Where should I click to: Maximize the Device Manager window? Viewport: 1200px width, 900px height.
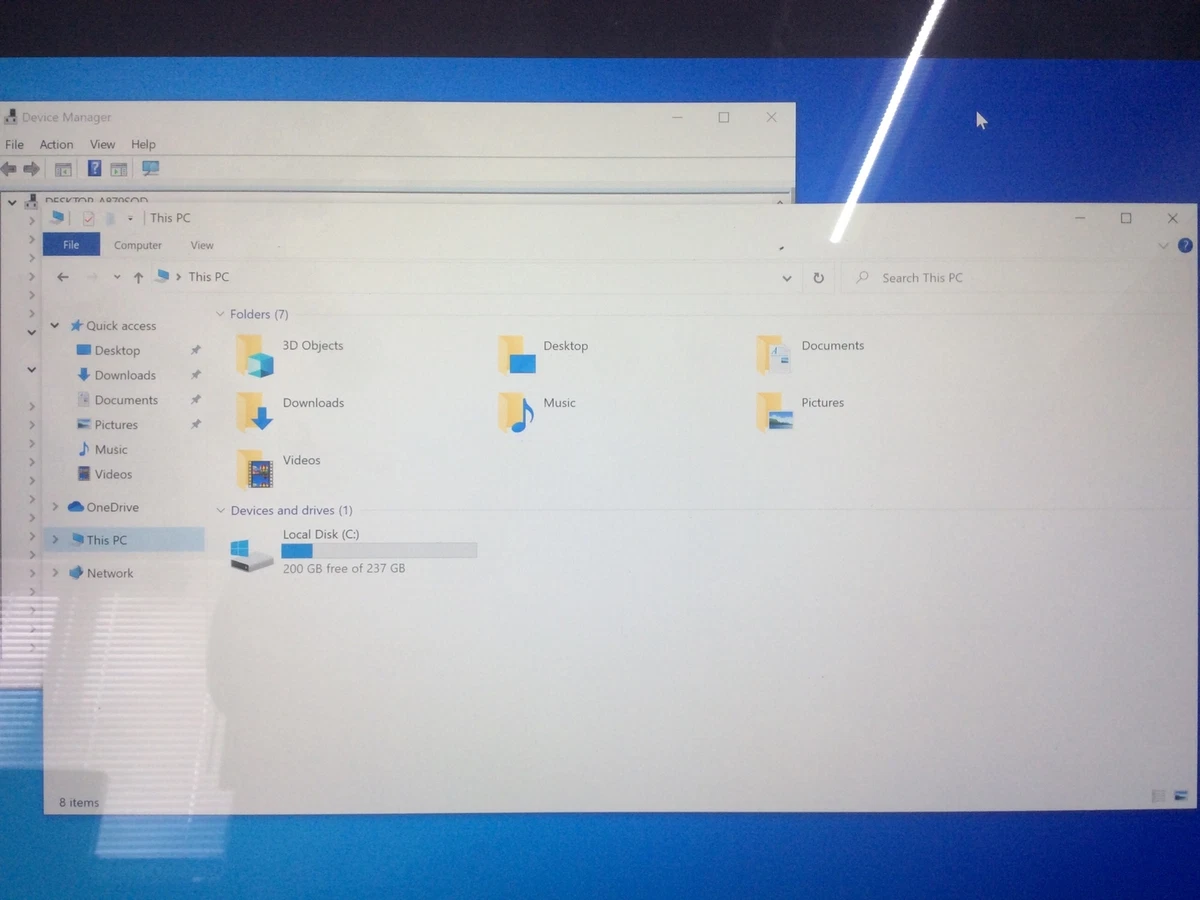(724, 117)
